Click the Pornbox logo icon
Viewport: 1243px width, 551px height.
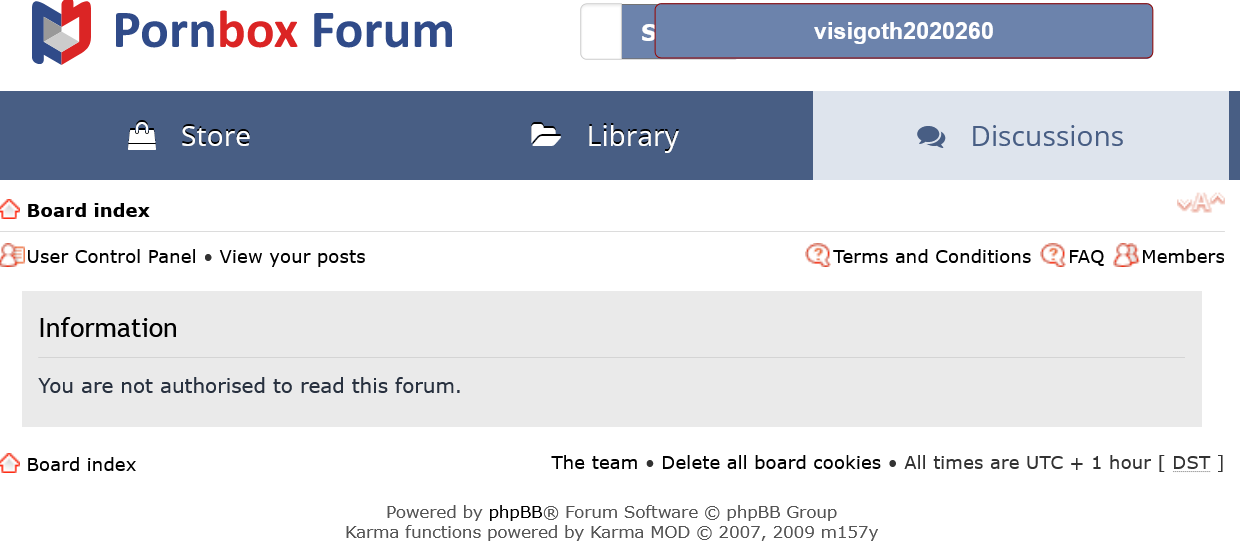click(x=61, y=32)
